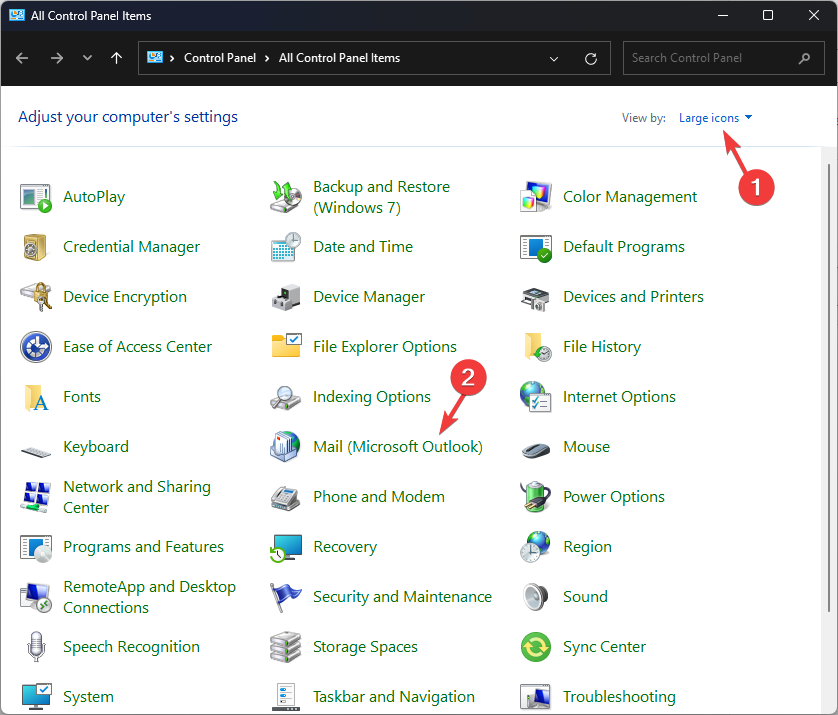Viewport: 838px width, 715px height.
Task: Open the Mail (Microsoft Outlook) icon
Action: 286,447
